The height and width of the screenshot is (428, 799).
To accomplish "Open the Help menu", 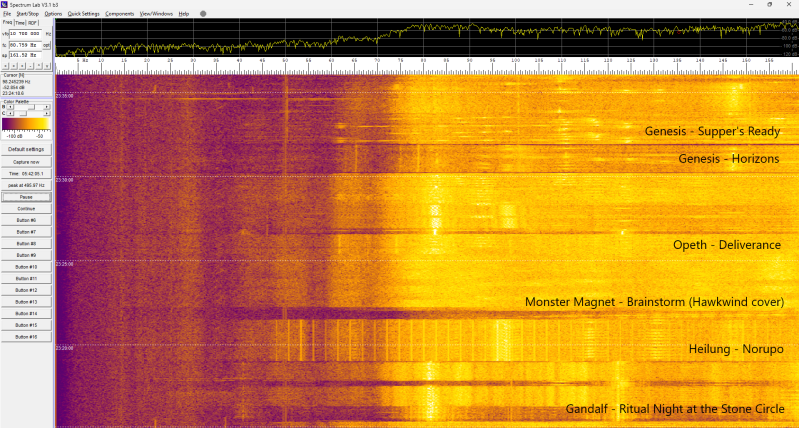I will (x=183, y=14).
